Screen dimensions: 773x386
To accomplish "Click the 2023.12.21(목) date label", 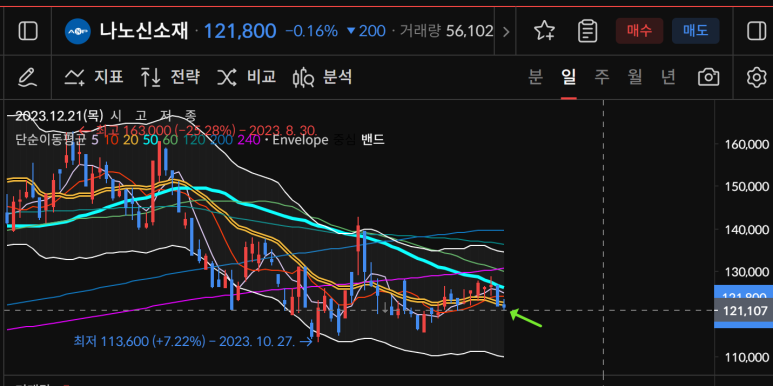I will (59, 116).
